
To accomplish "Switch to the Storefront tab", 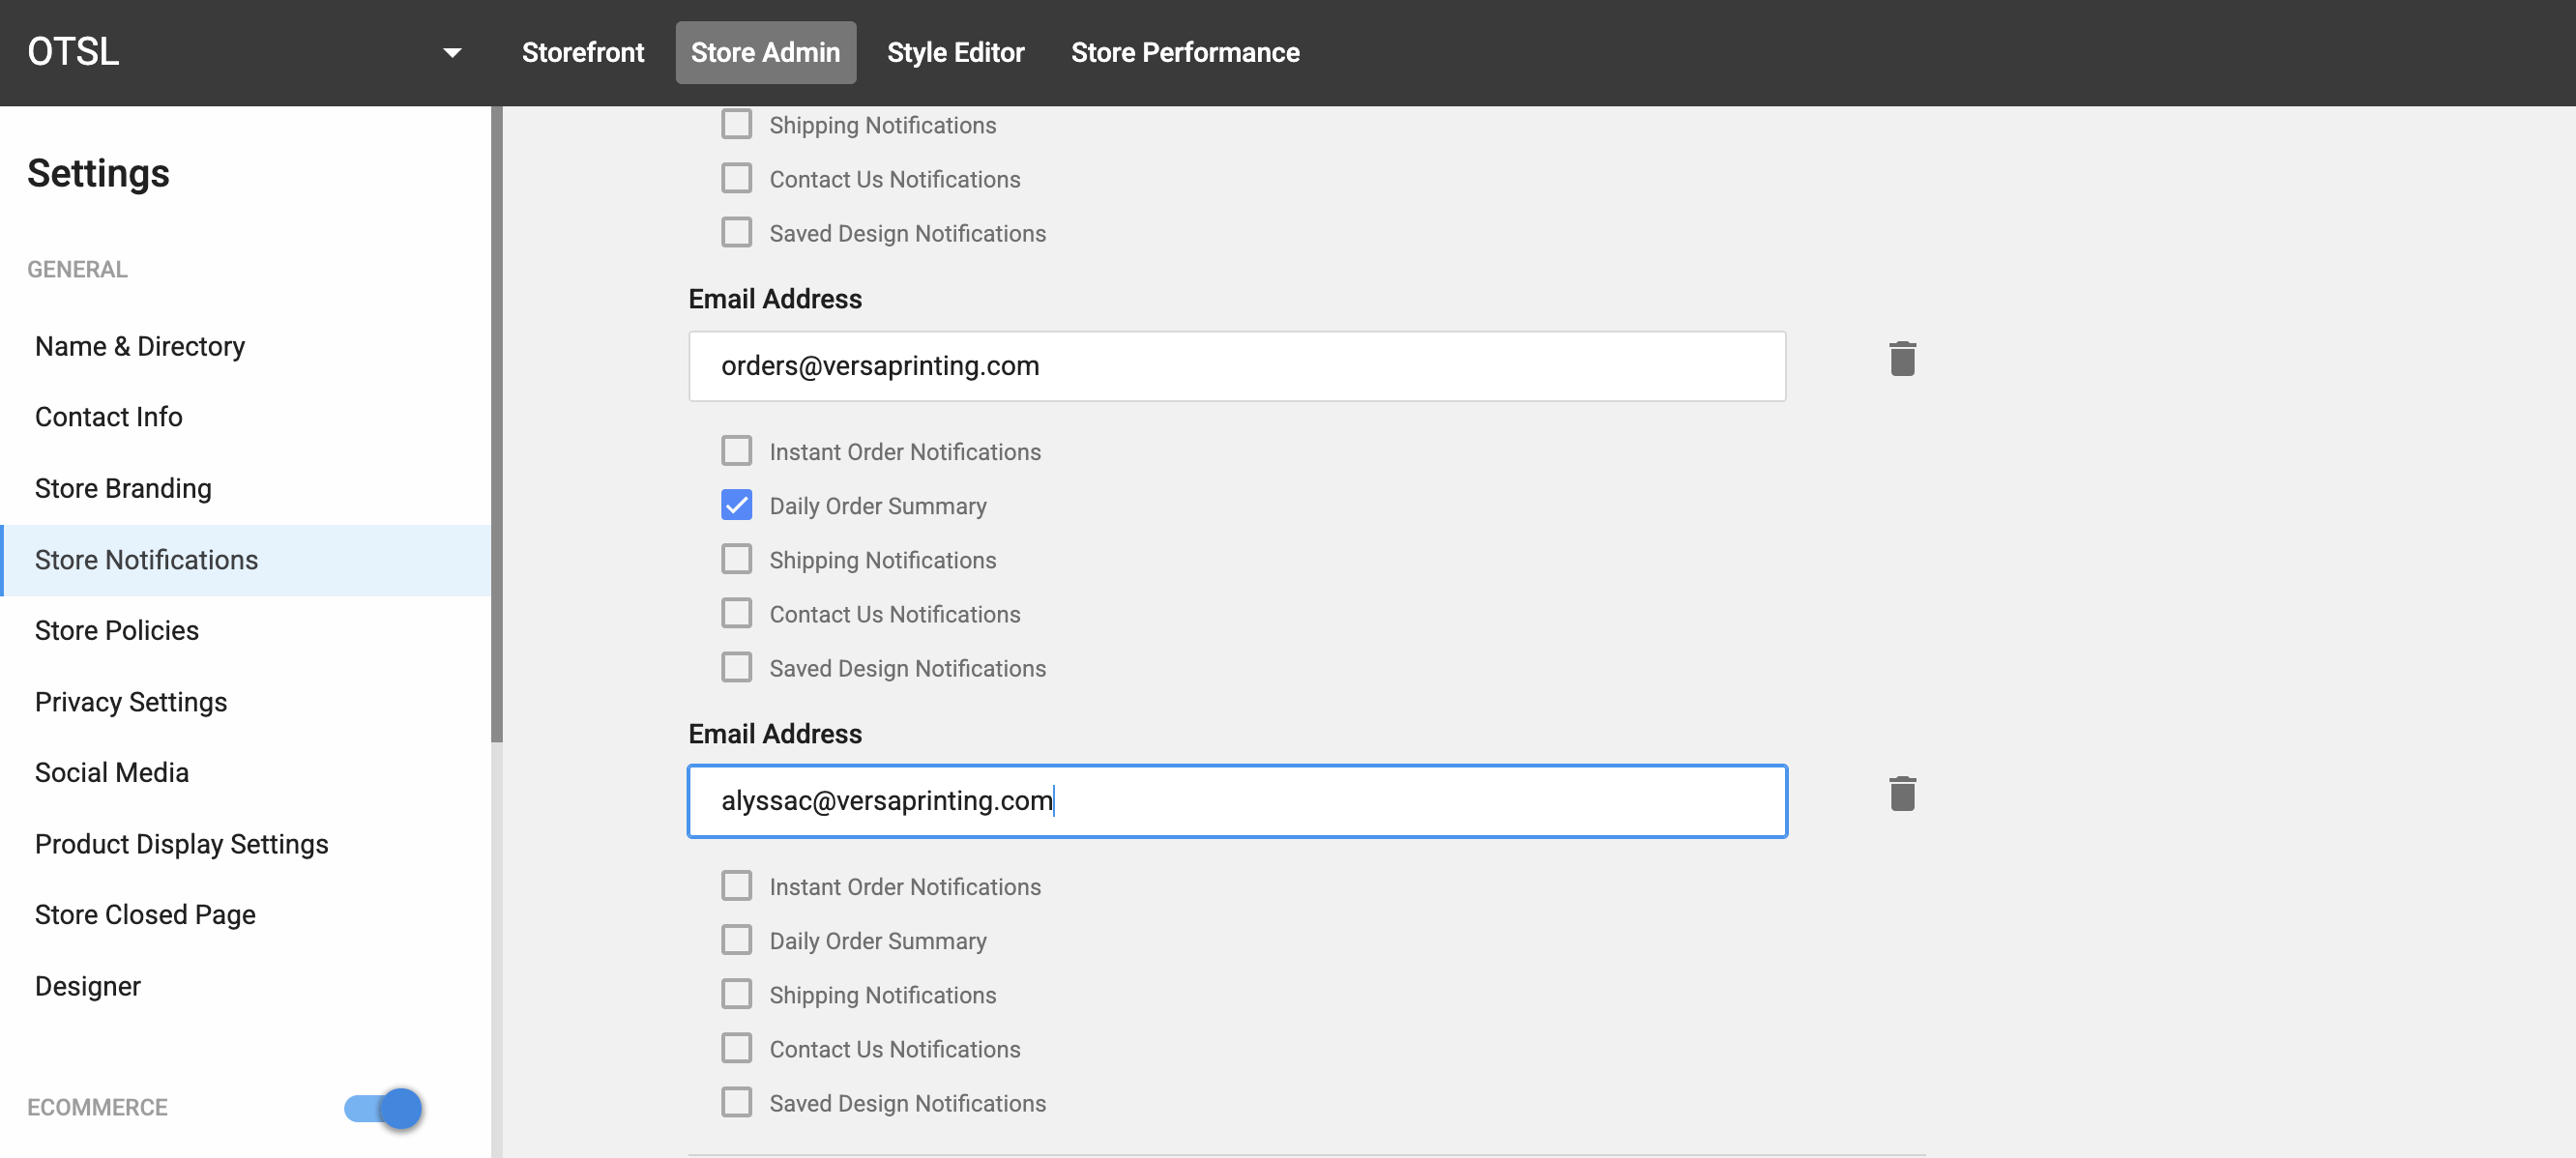I will coord(583,53).
